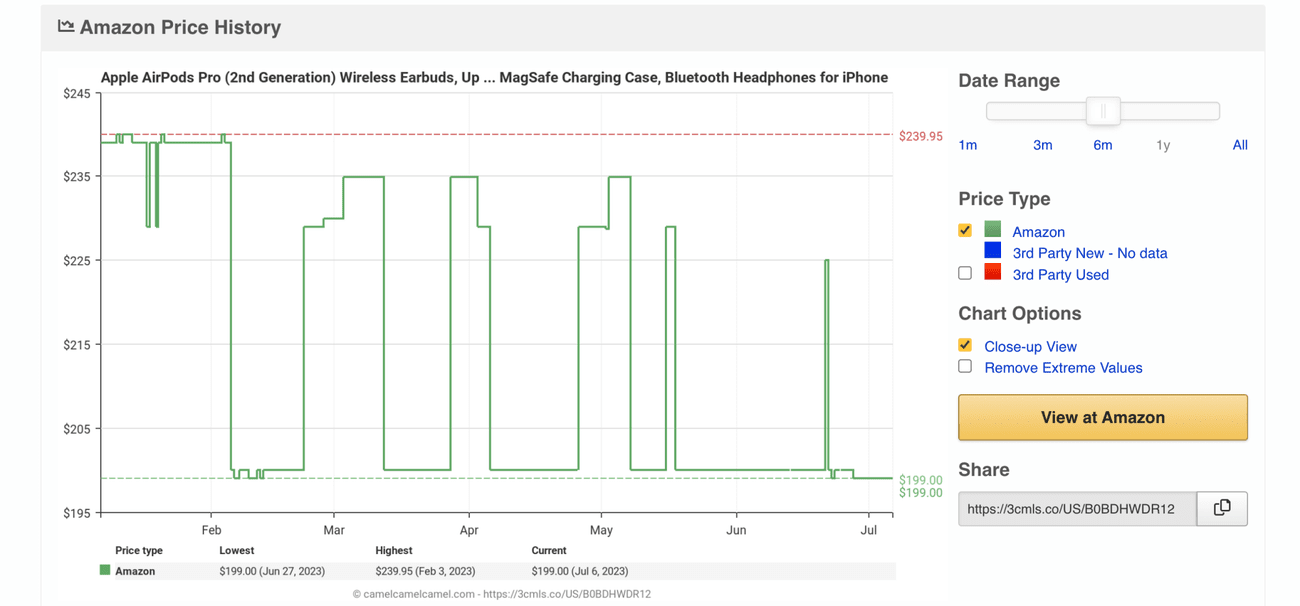Uncheck the Amazon price type checkbox

coord(965,230)
